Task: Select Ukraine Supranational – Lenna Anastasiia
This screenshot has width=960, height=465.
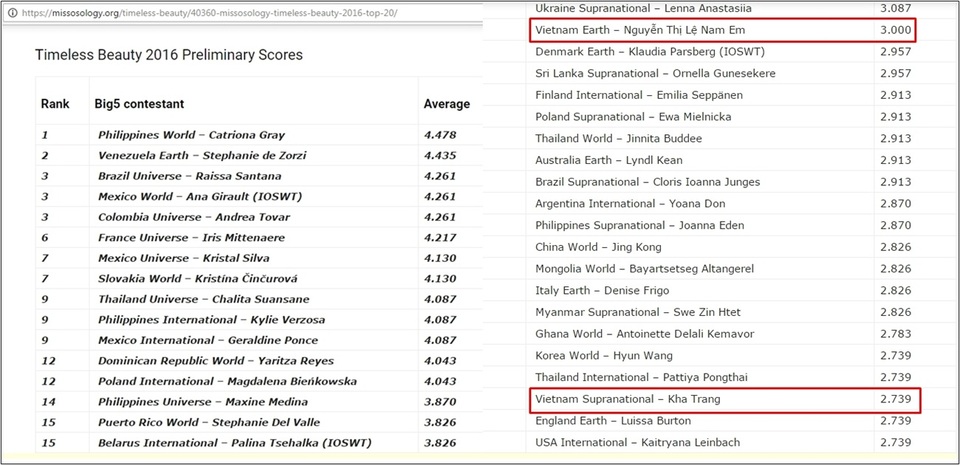Action: 643,9
